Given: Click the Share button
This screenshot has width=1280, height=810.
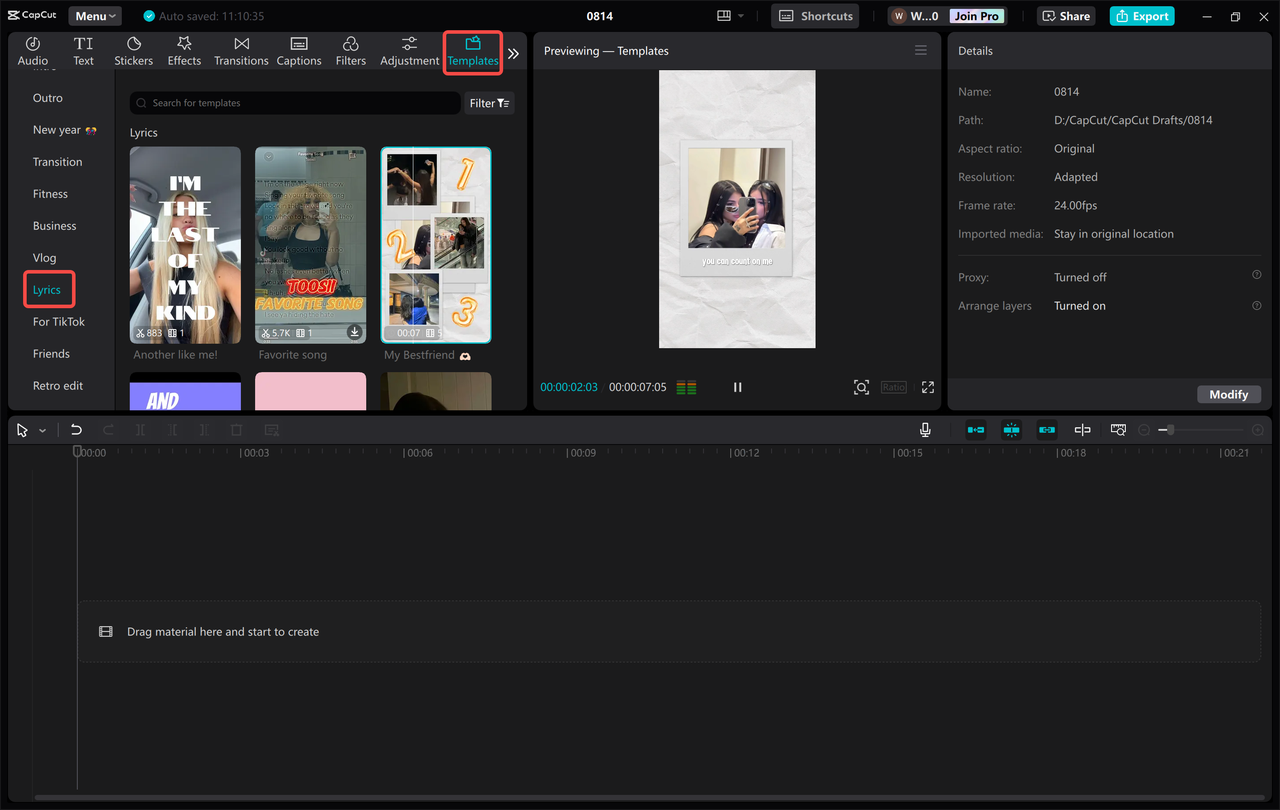Looking at the screenshot, I should pos(1066,16).
